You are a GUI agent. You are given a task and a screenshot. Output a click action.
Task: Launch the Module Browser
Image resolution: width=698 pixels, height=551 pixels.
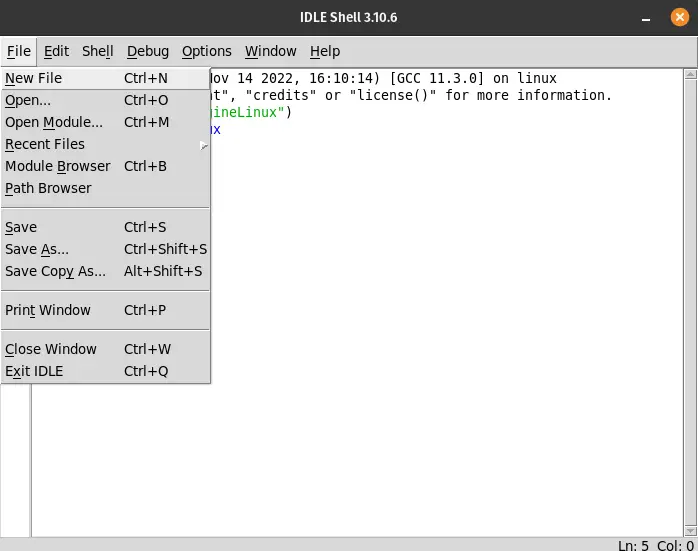click(x=106, y=166)
